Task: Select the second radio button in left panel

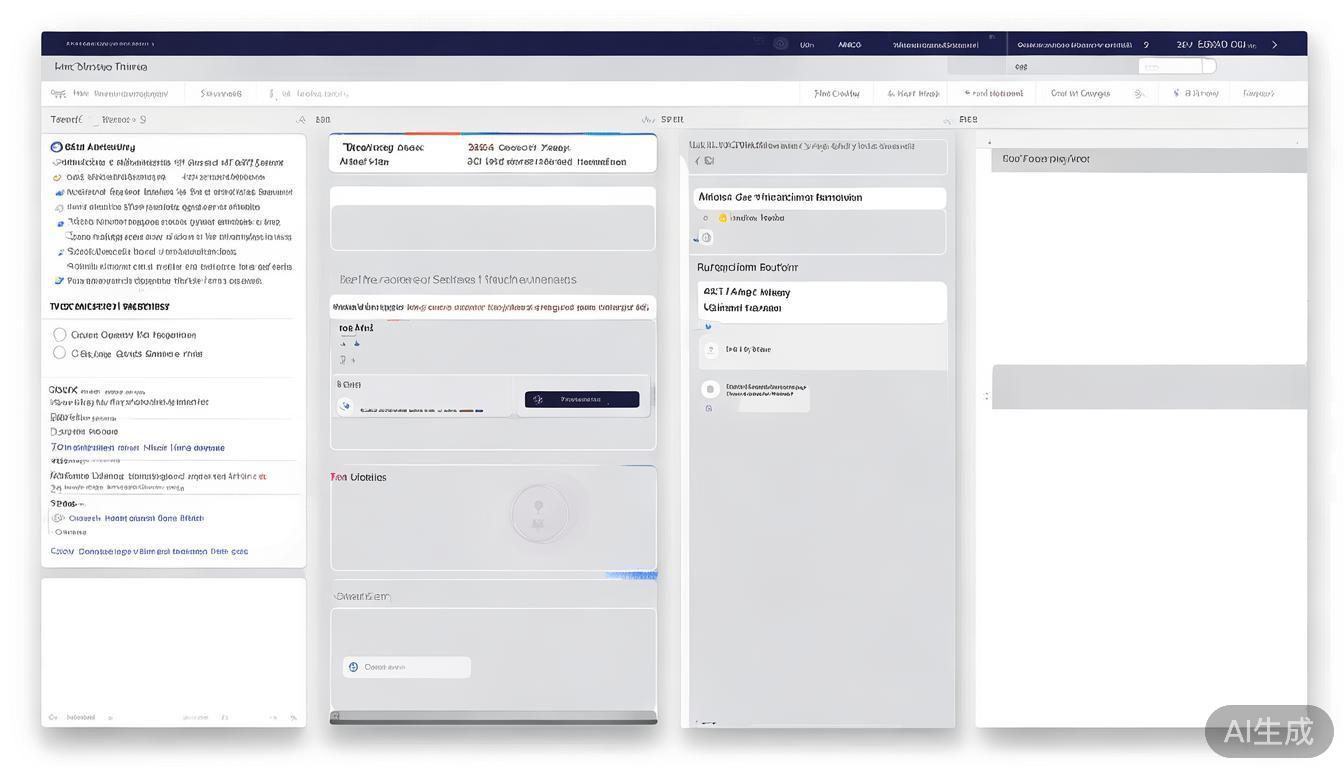Action: pyautogui.click(x=59, y=353)
